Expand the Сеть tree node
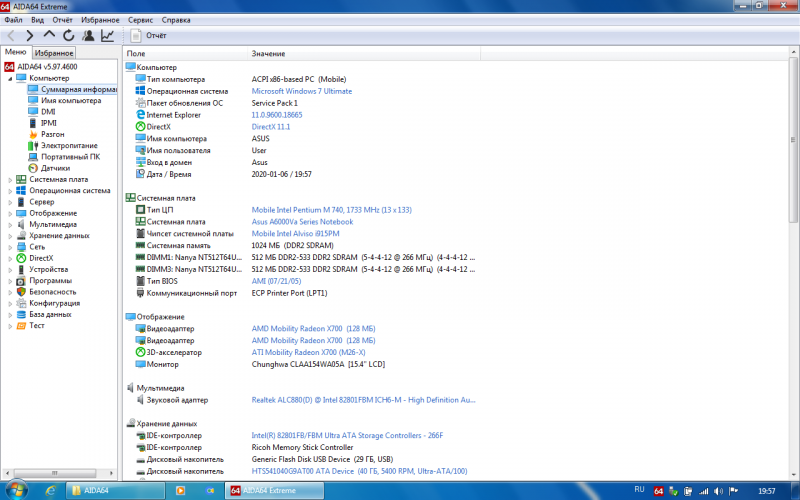The height and width of the screenshot is (500, 800). click(10, 247)
